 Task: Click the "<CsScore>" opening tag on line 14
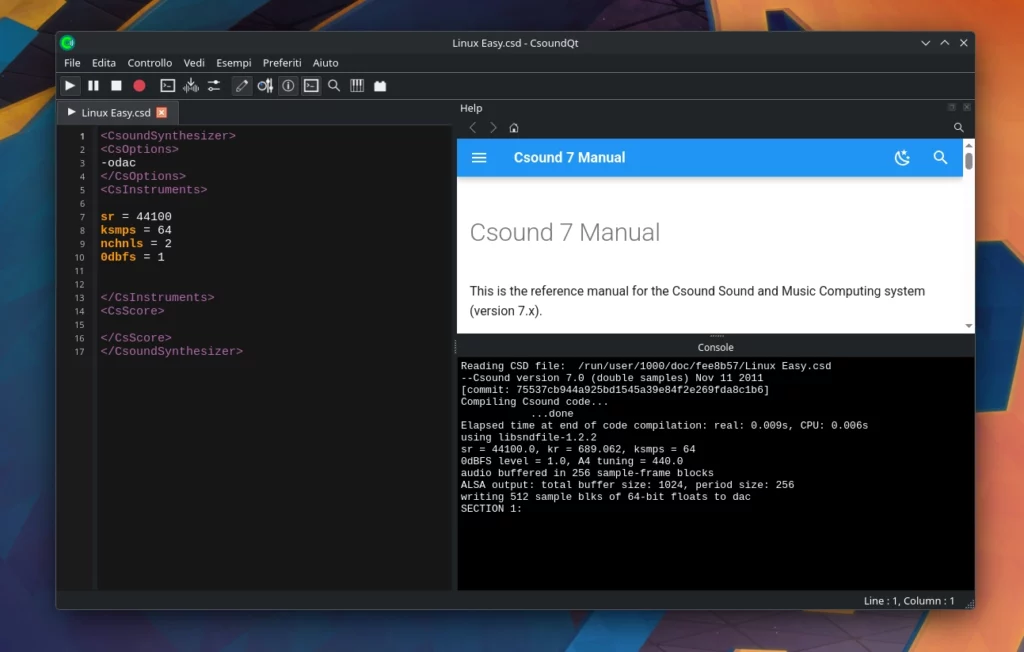(133, 310)
